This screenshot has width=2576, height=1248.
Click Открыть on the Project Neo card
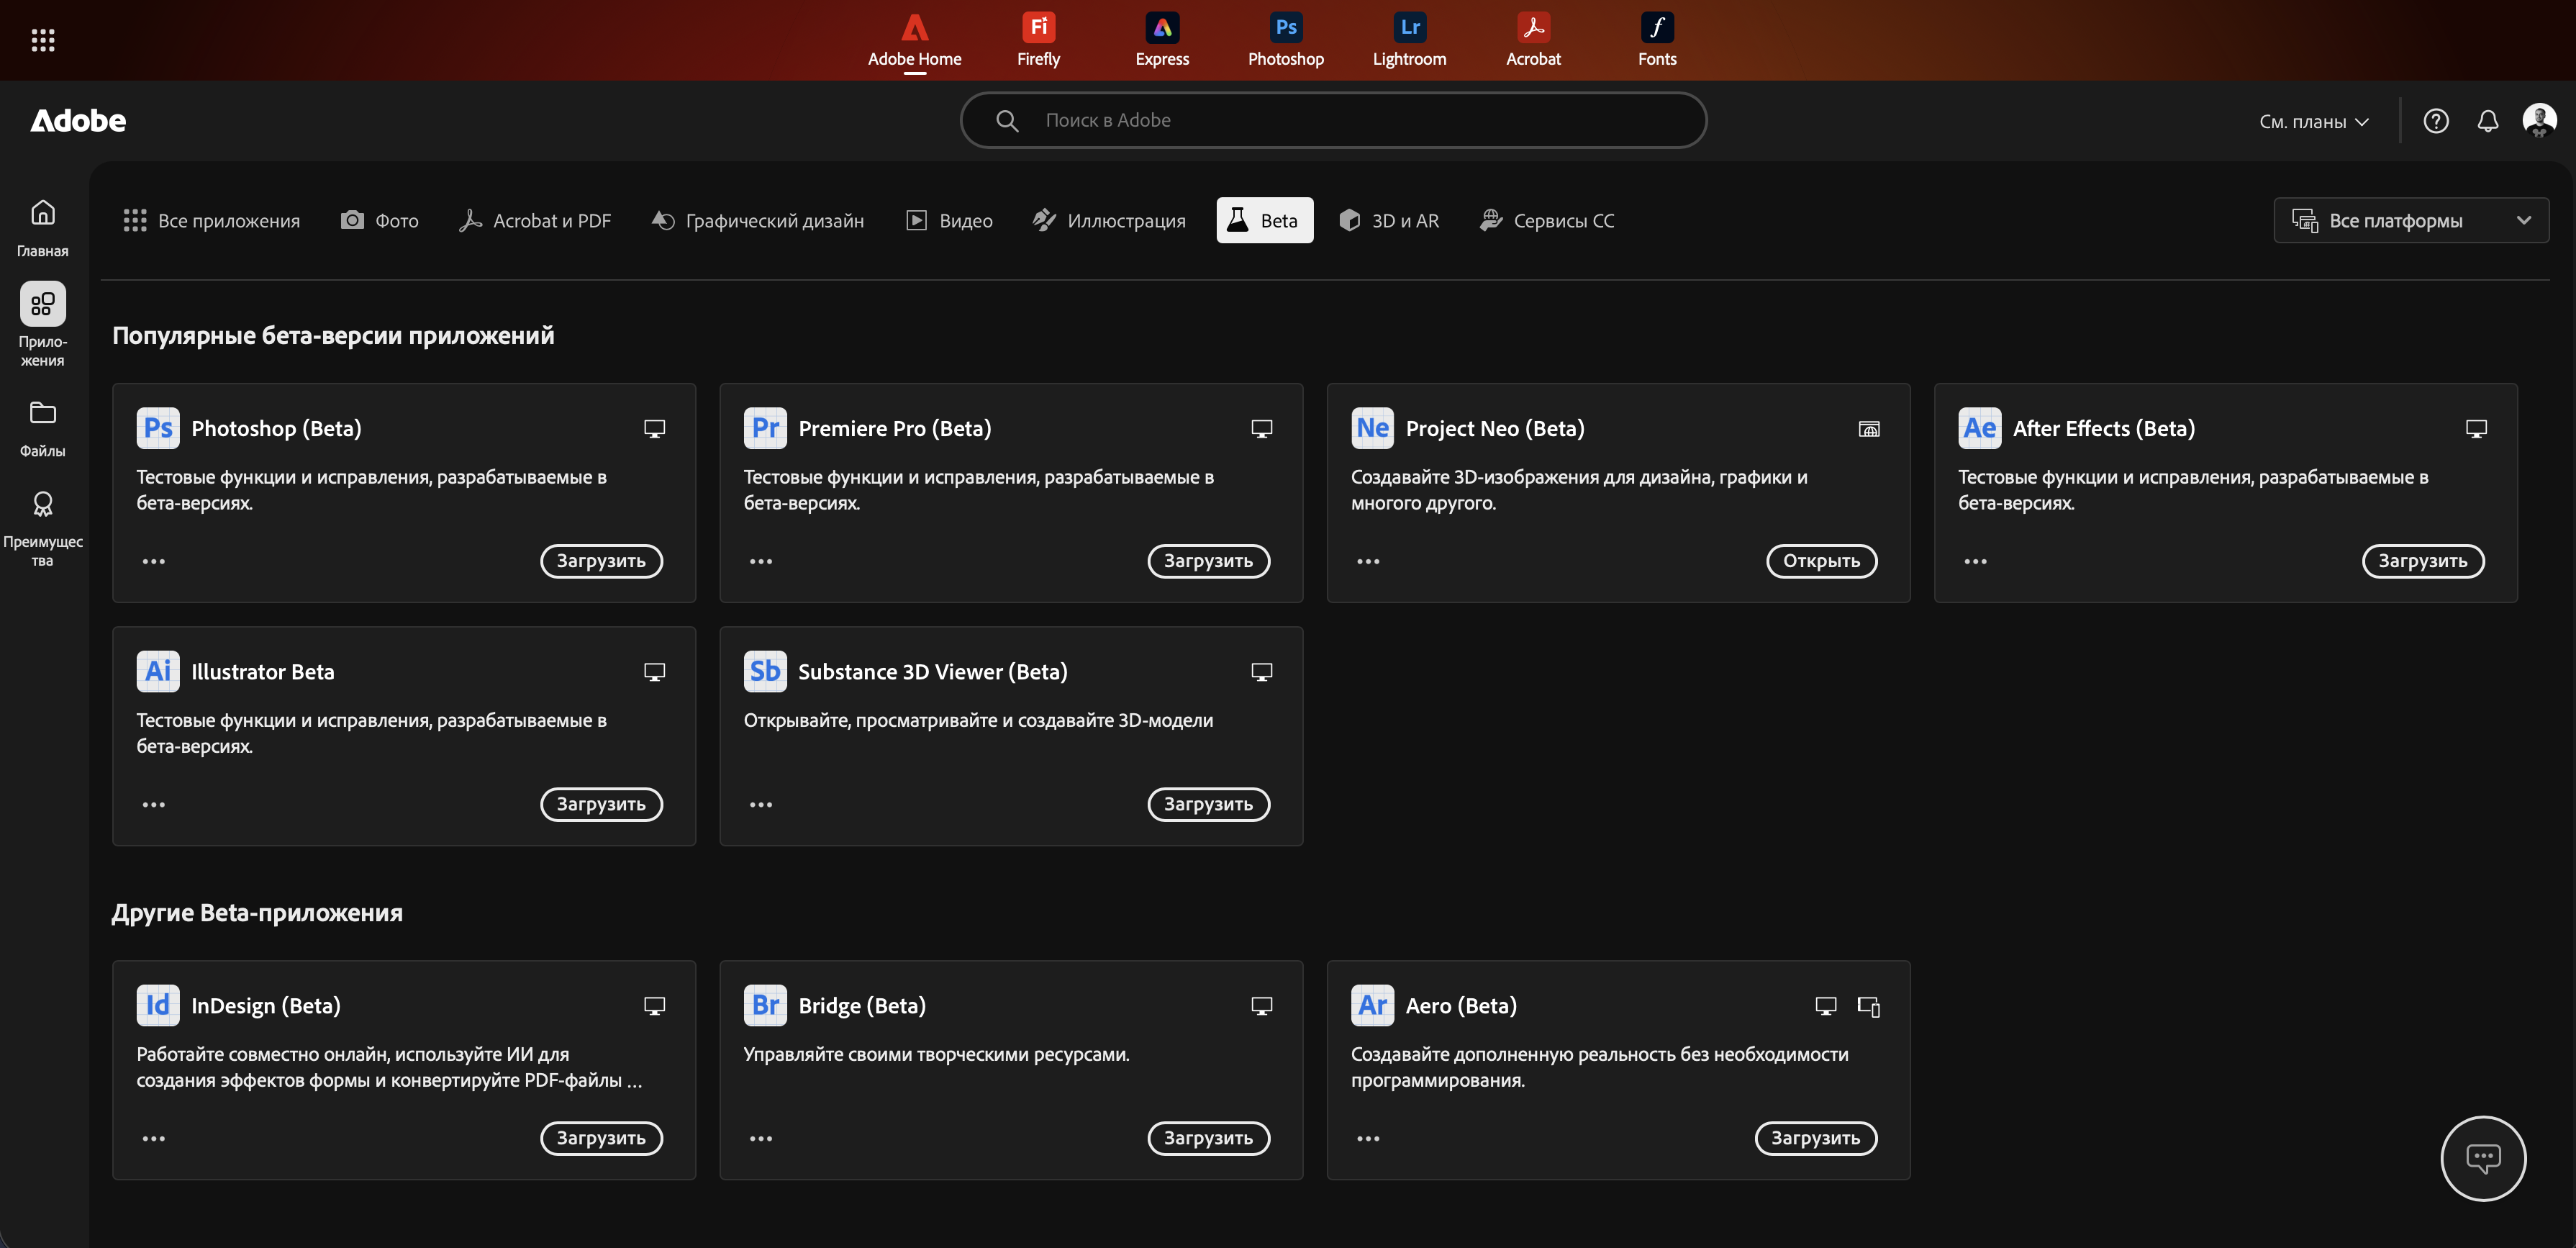(x=1822, y=561)
